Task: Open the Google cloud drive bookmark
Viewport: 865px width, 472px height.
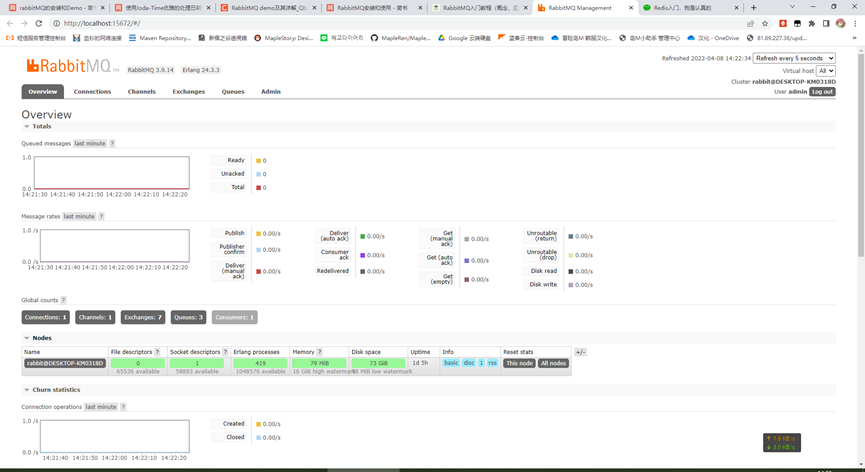Action: pos(464,38)
